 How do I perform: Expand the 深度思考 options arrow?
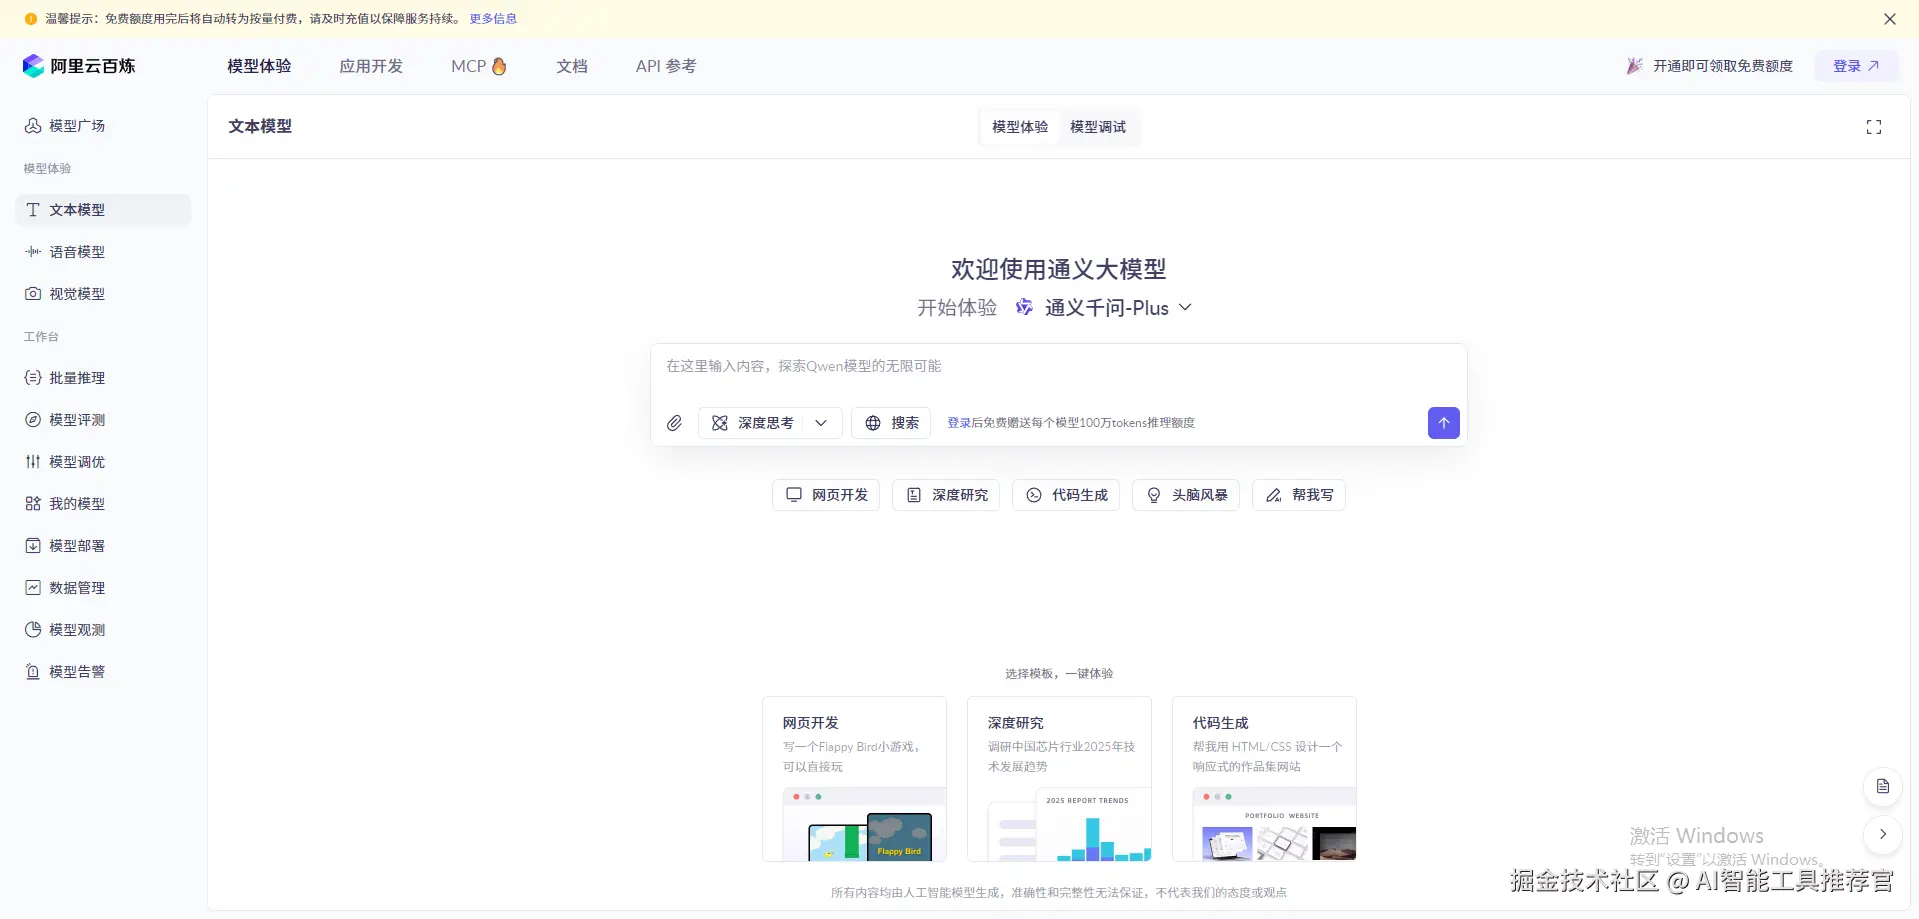(x=821, y=423)
